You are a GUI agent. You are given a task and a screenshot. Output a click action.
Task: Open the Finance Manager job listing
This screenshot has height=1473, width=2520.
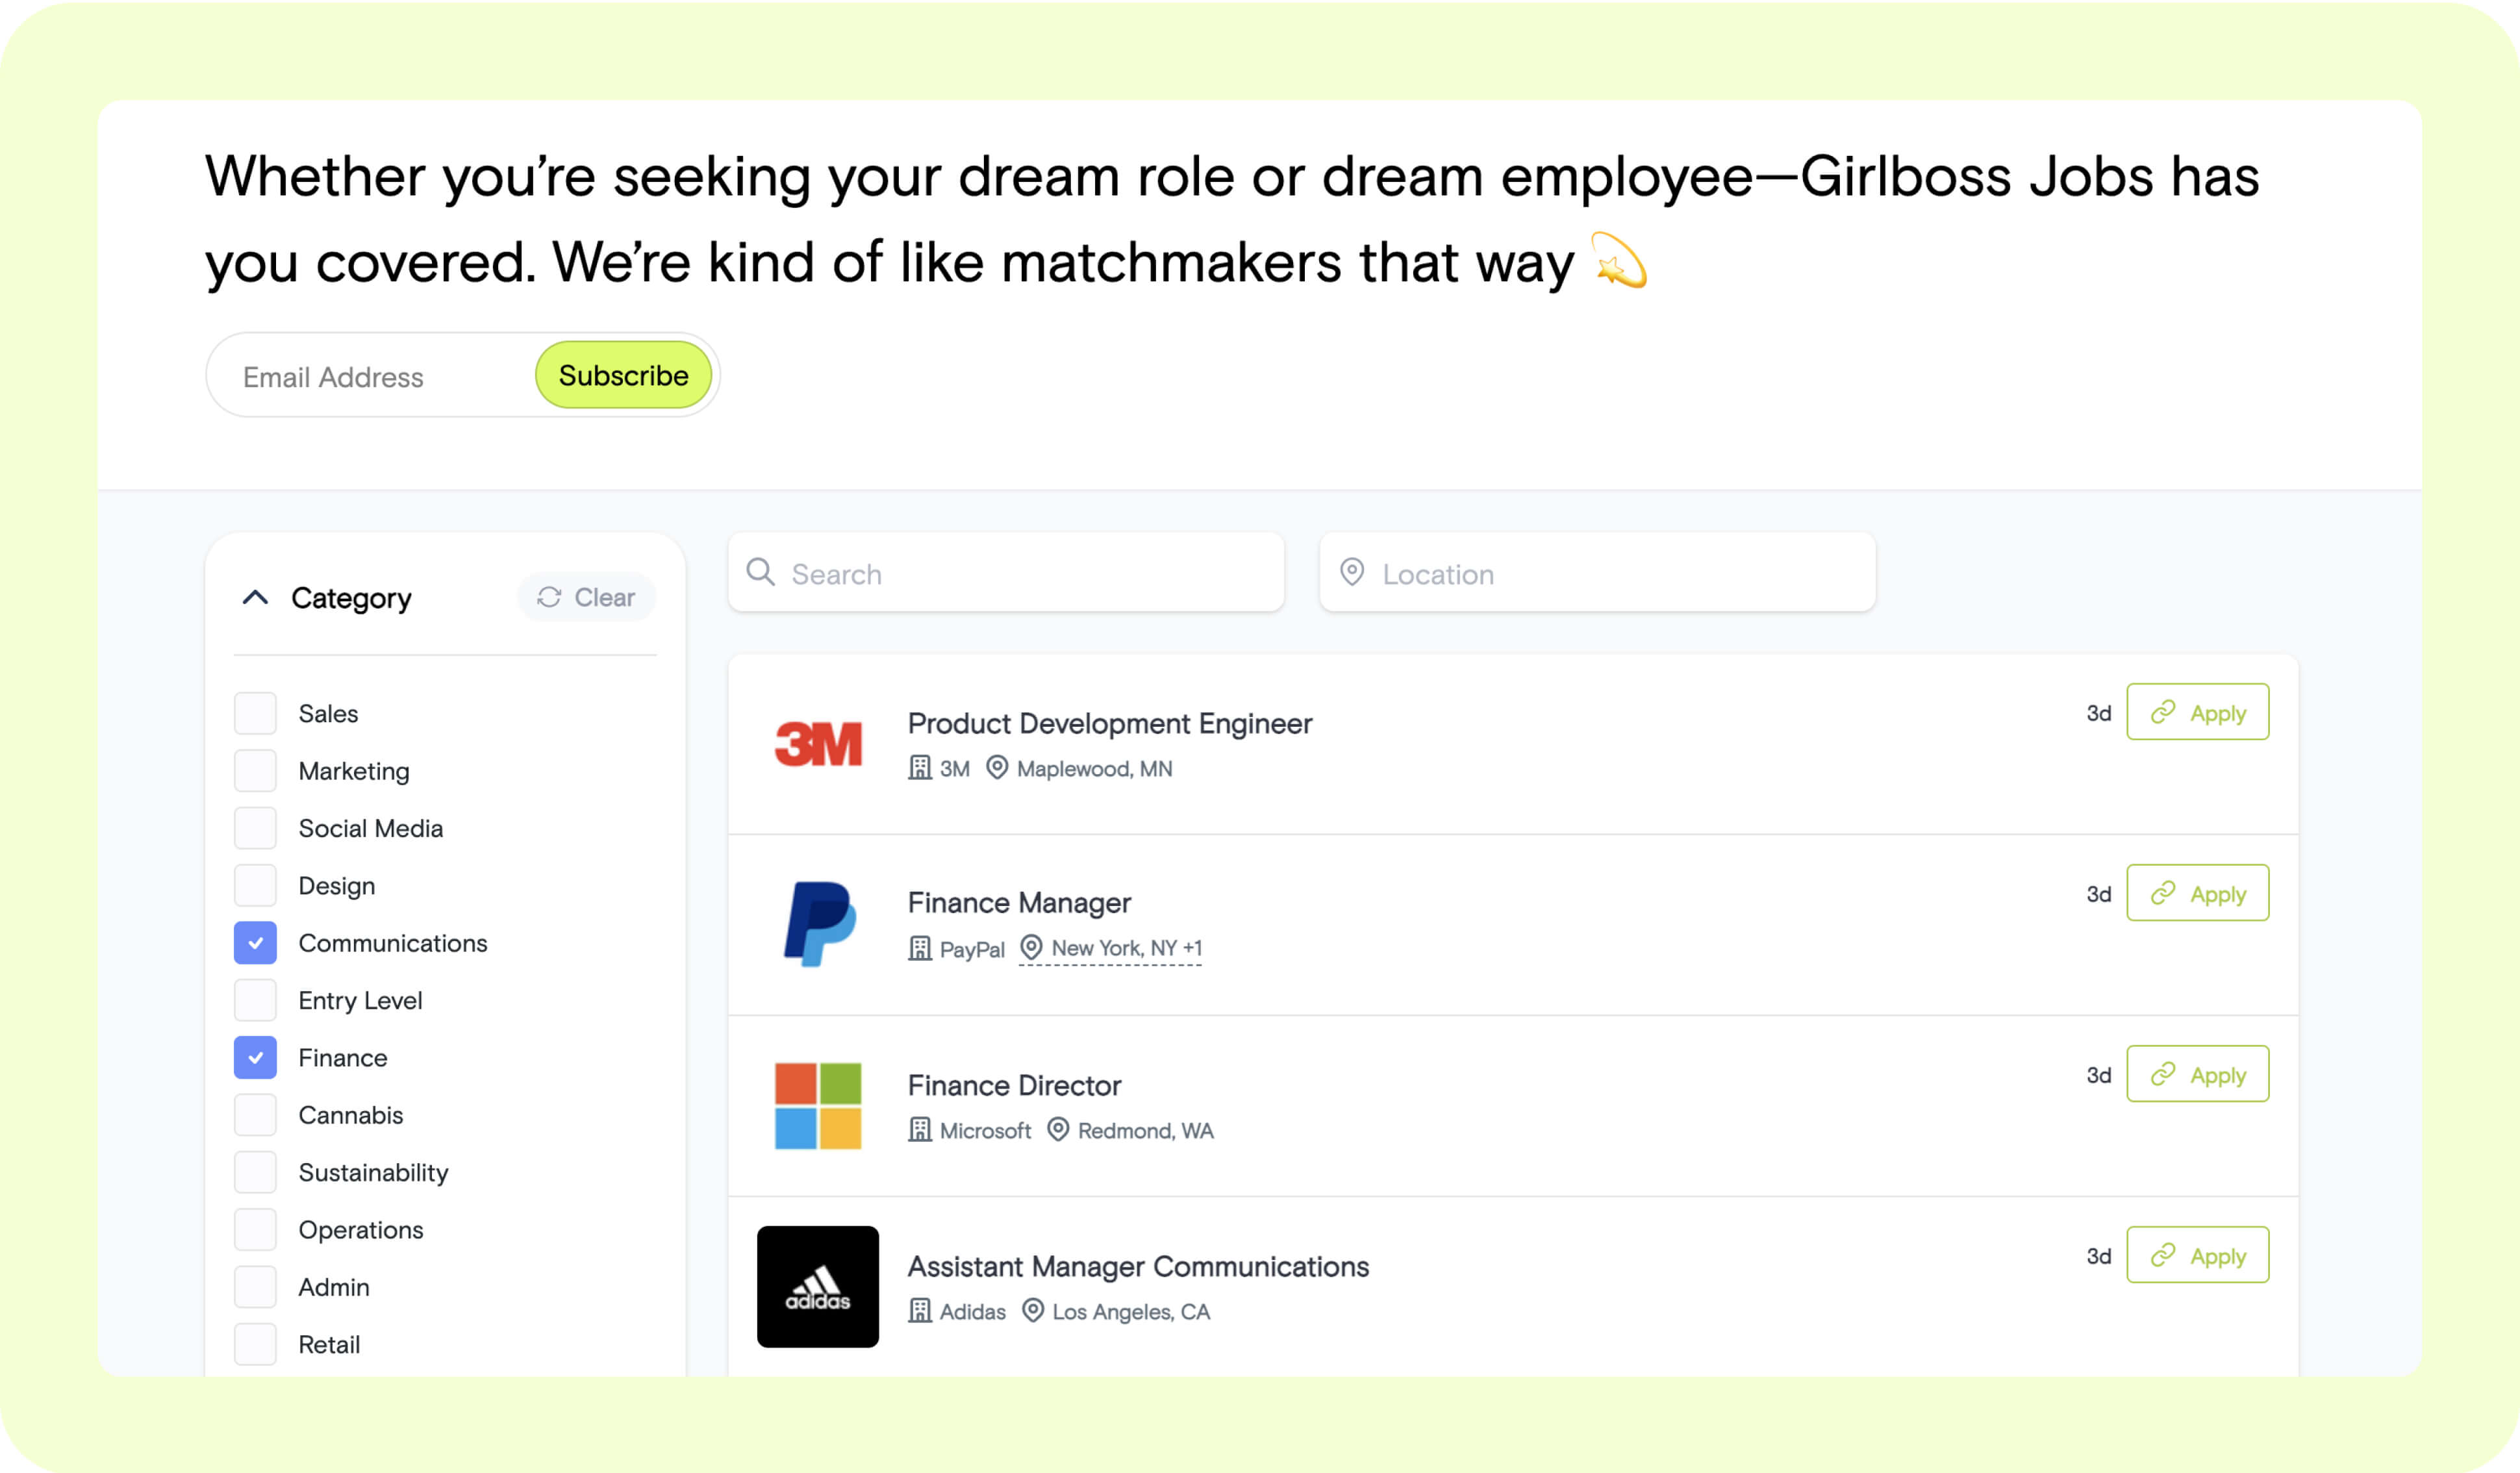[x=1018, y=903]
